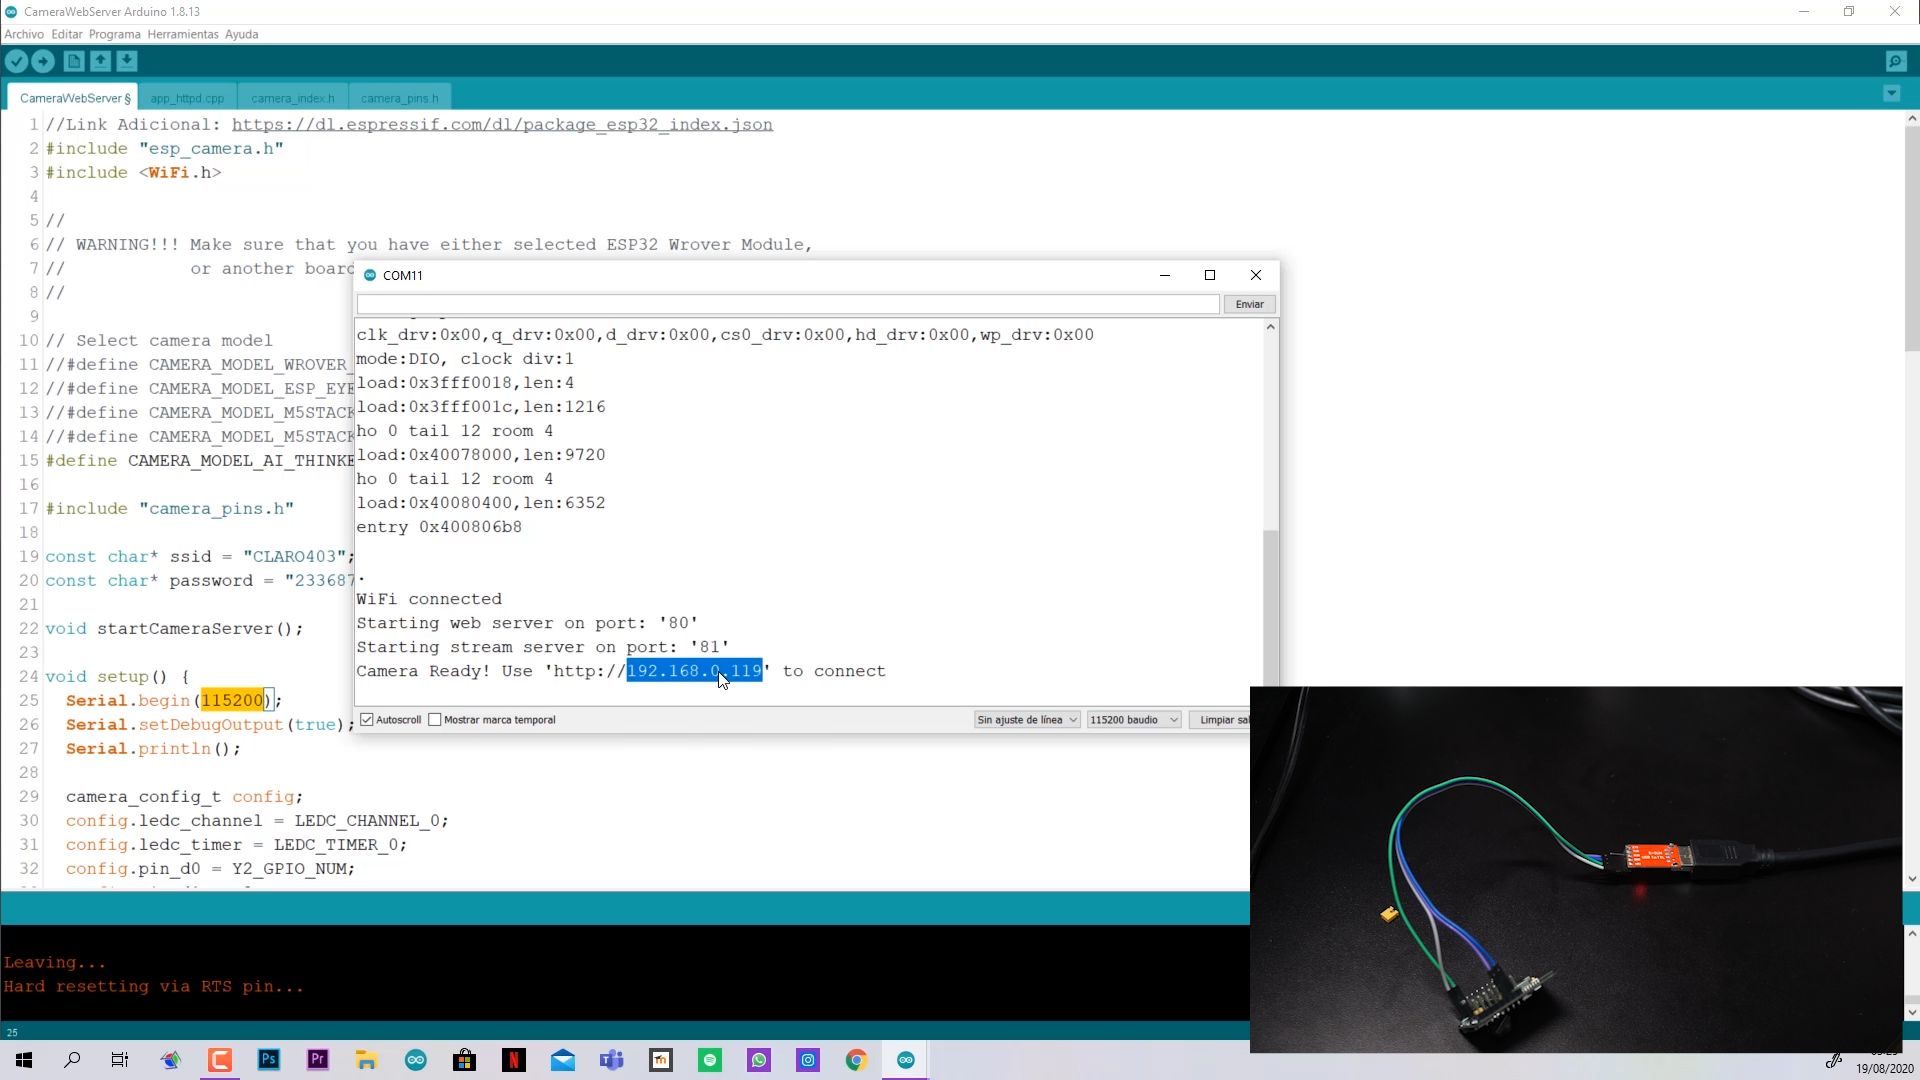1920x1080 pixels.
Task: Change baud rate via '115200 baudio' dropdown
Action: pos(1134,719)
